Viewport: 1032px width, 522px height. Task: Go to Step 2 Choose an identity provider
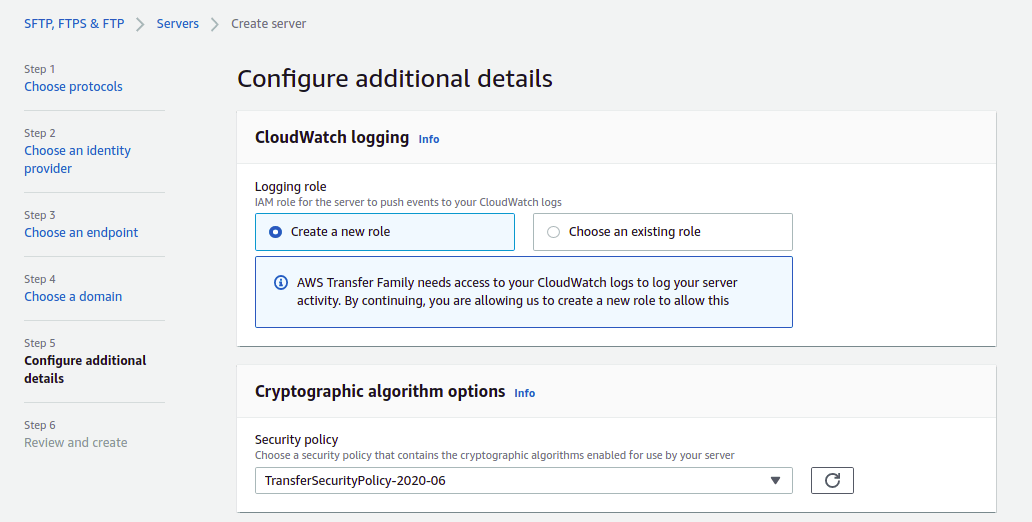coord(77,159)
